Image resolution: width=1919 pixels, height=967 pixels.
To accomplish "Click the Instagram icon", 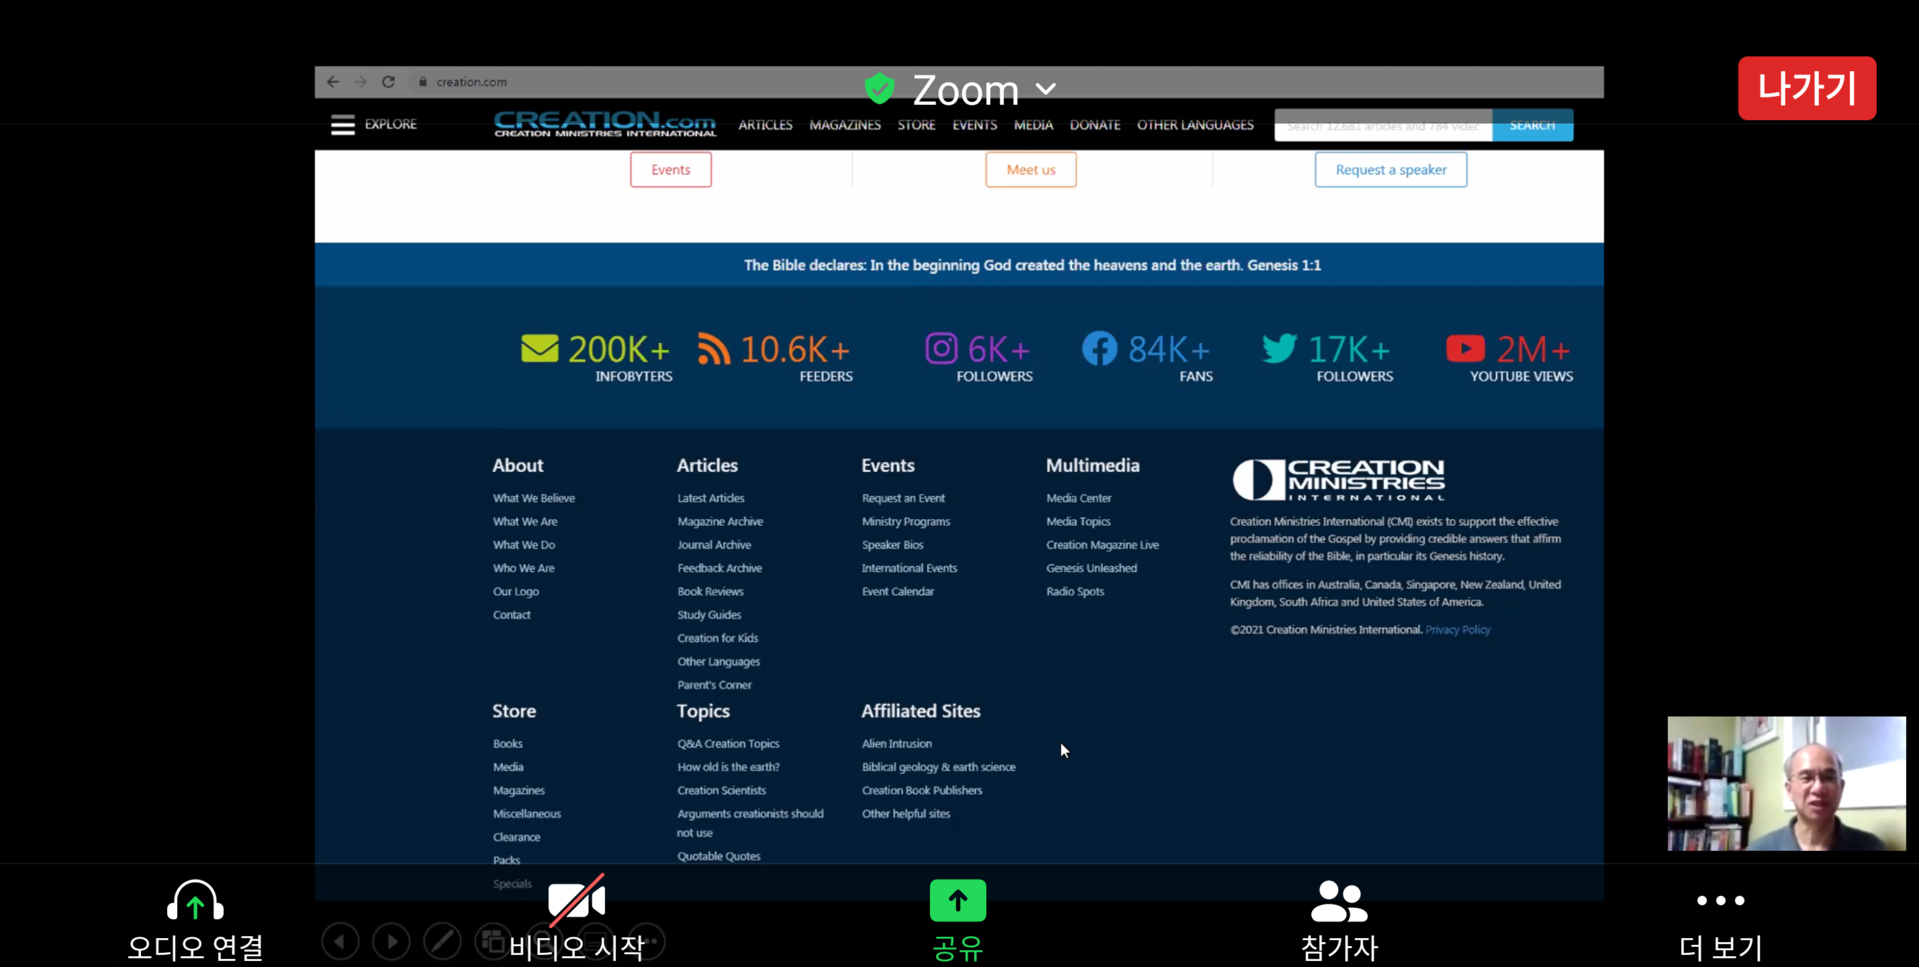I will [941, 348].
